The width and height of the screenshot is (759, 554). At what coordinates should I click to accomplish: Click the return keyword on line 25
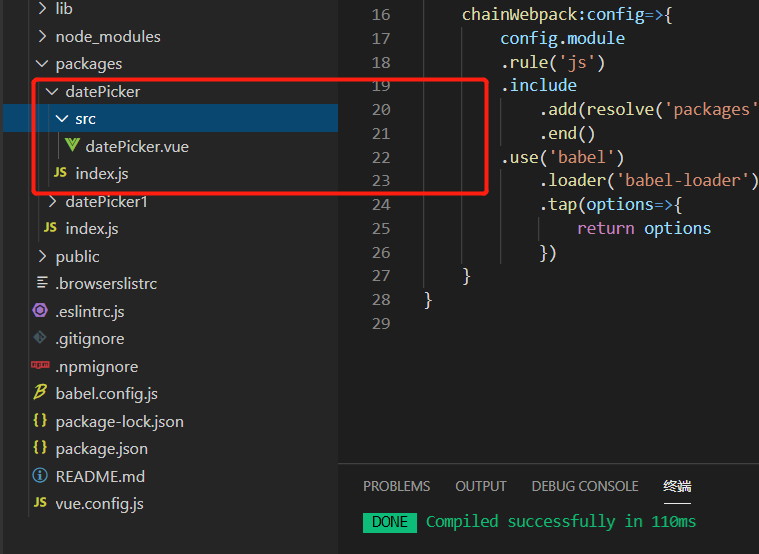click(606, 228)
